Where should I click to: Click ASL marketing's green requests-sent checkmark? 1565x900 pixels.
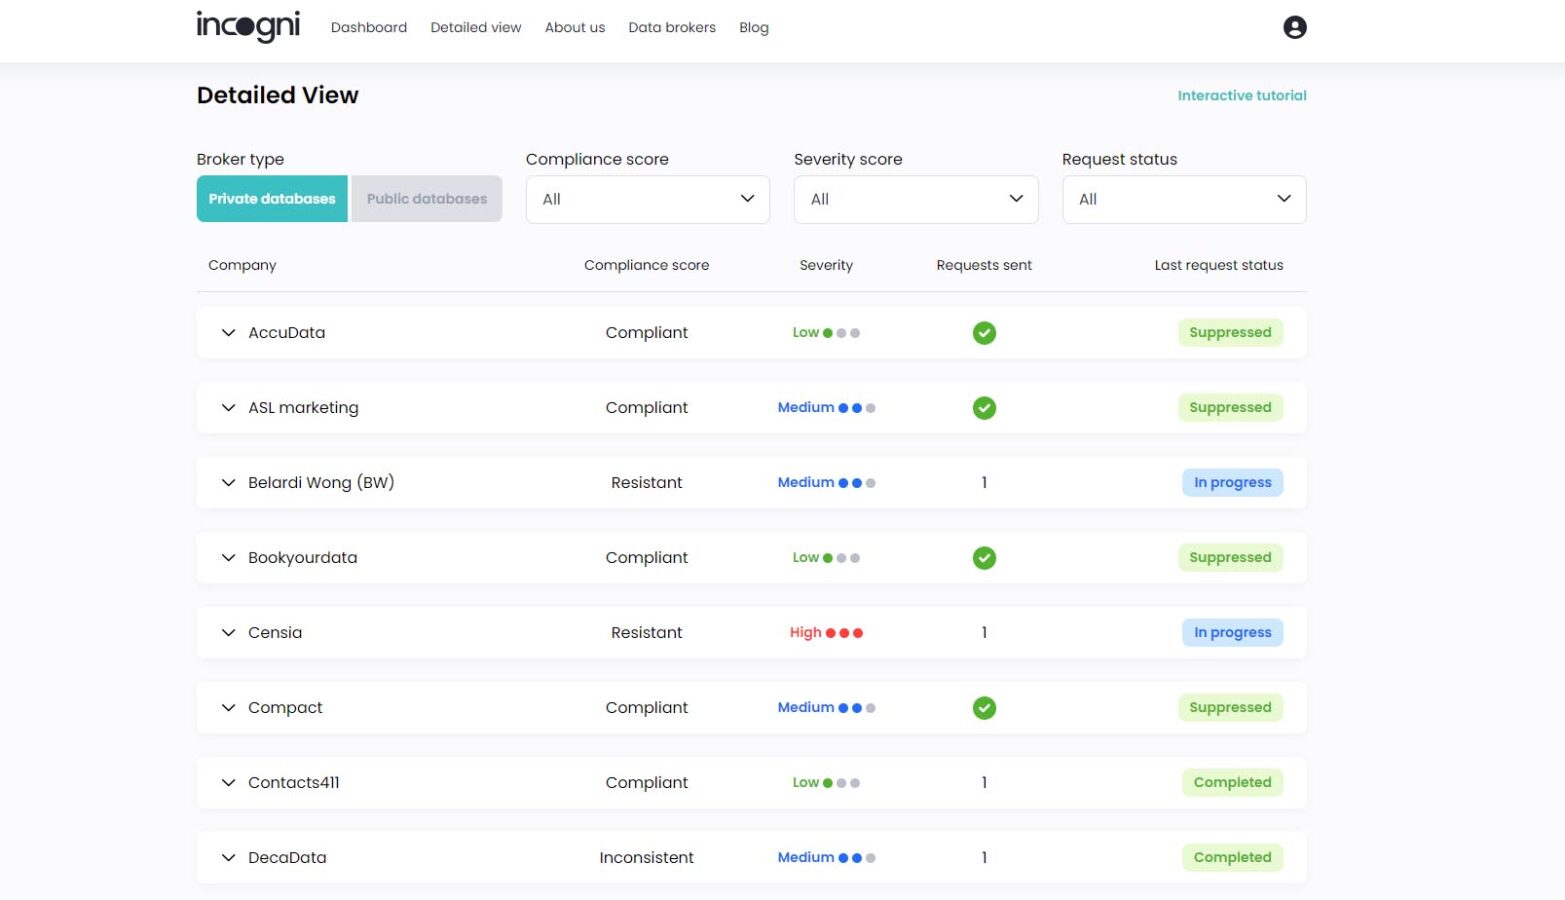984,408
